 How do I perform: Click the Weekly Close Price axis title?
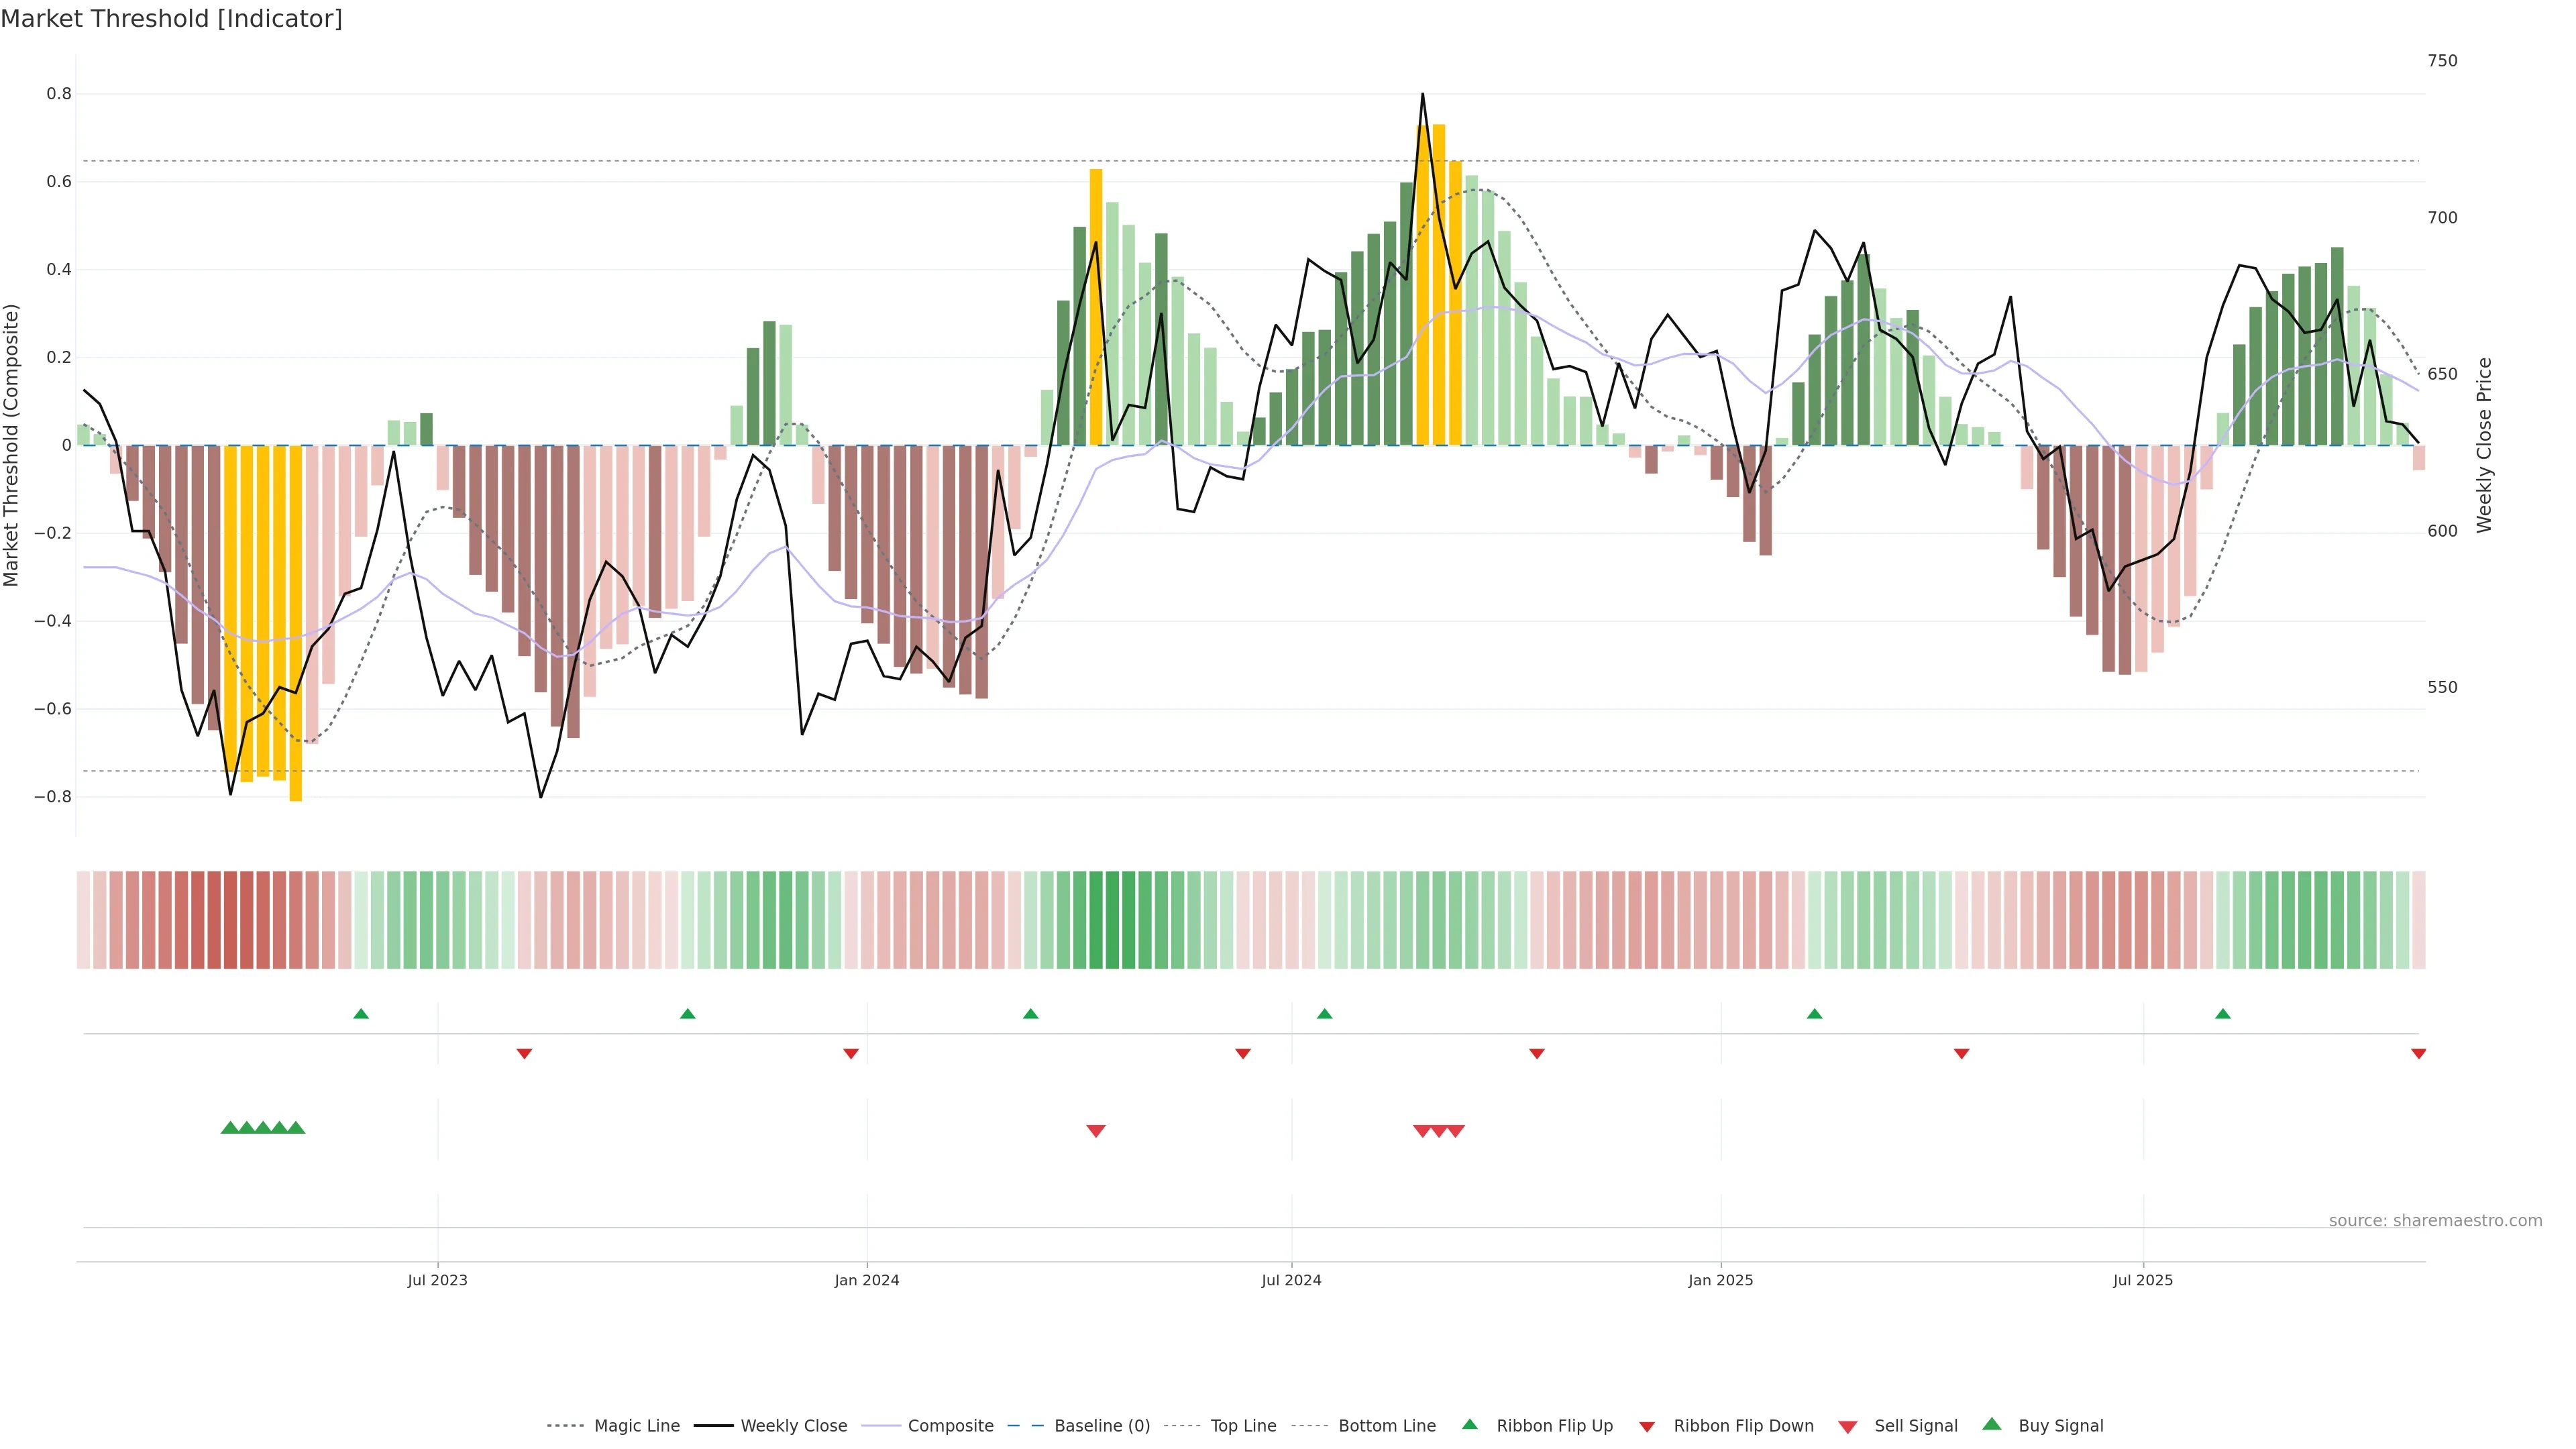[x=2484, y=445]
